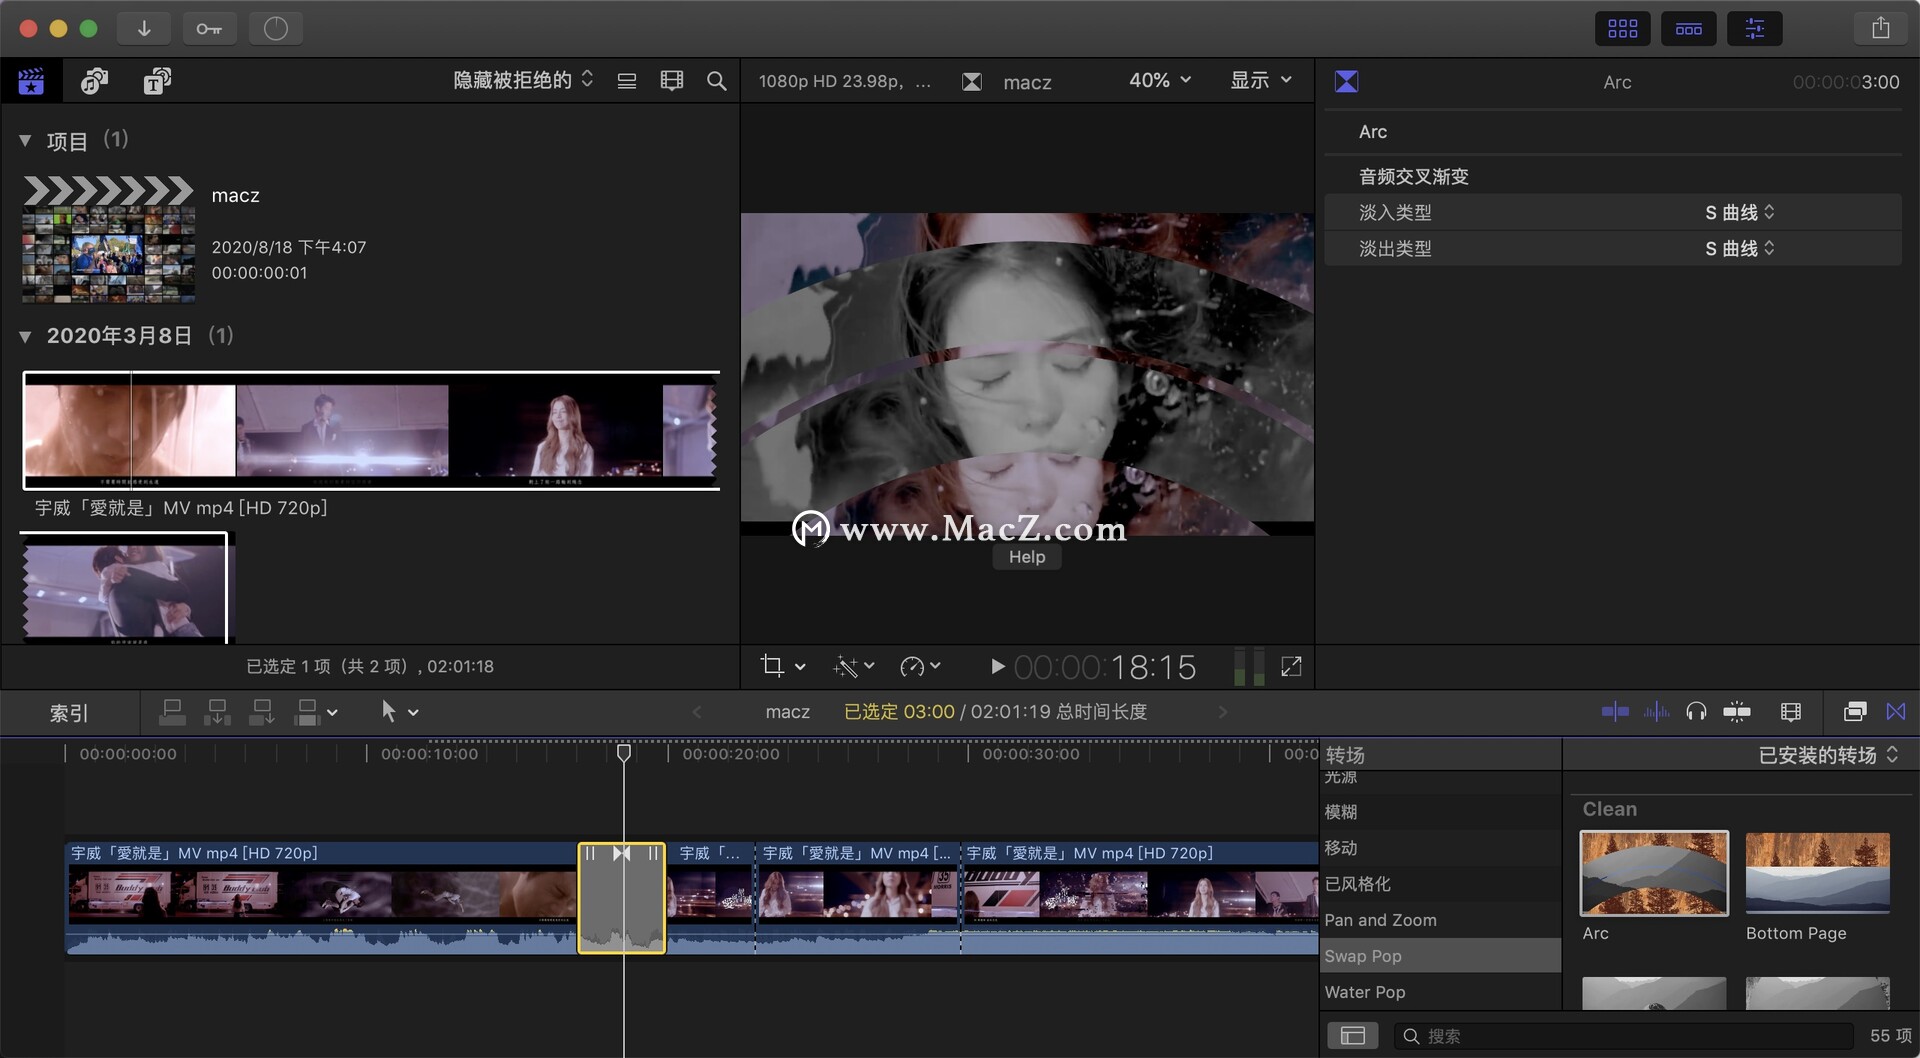Toggle the browser panel layout button

(x=1622, y=28)
